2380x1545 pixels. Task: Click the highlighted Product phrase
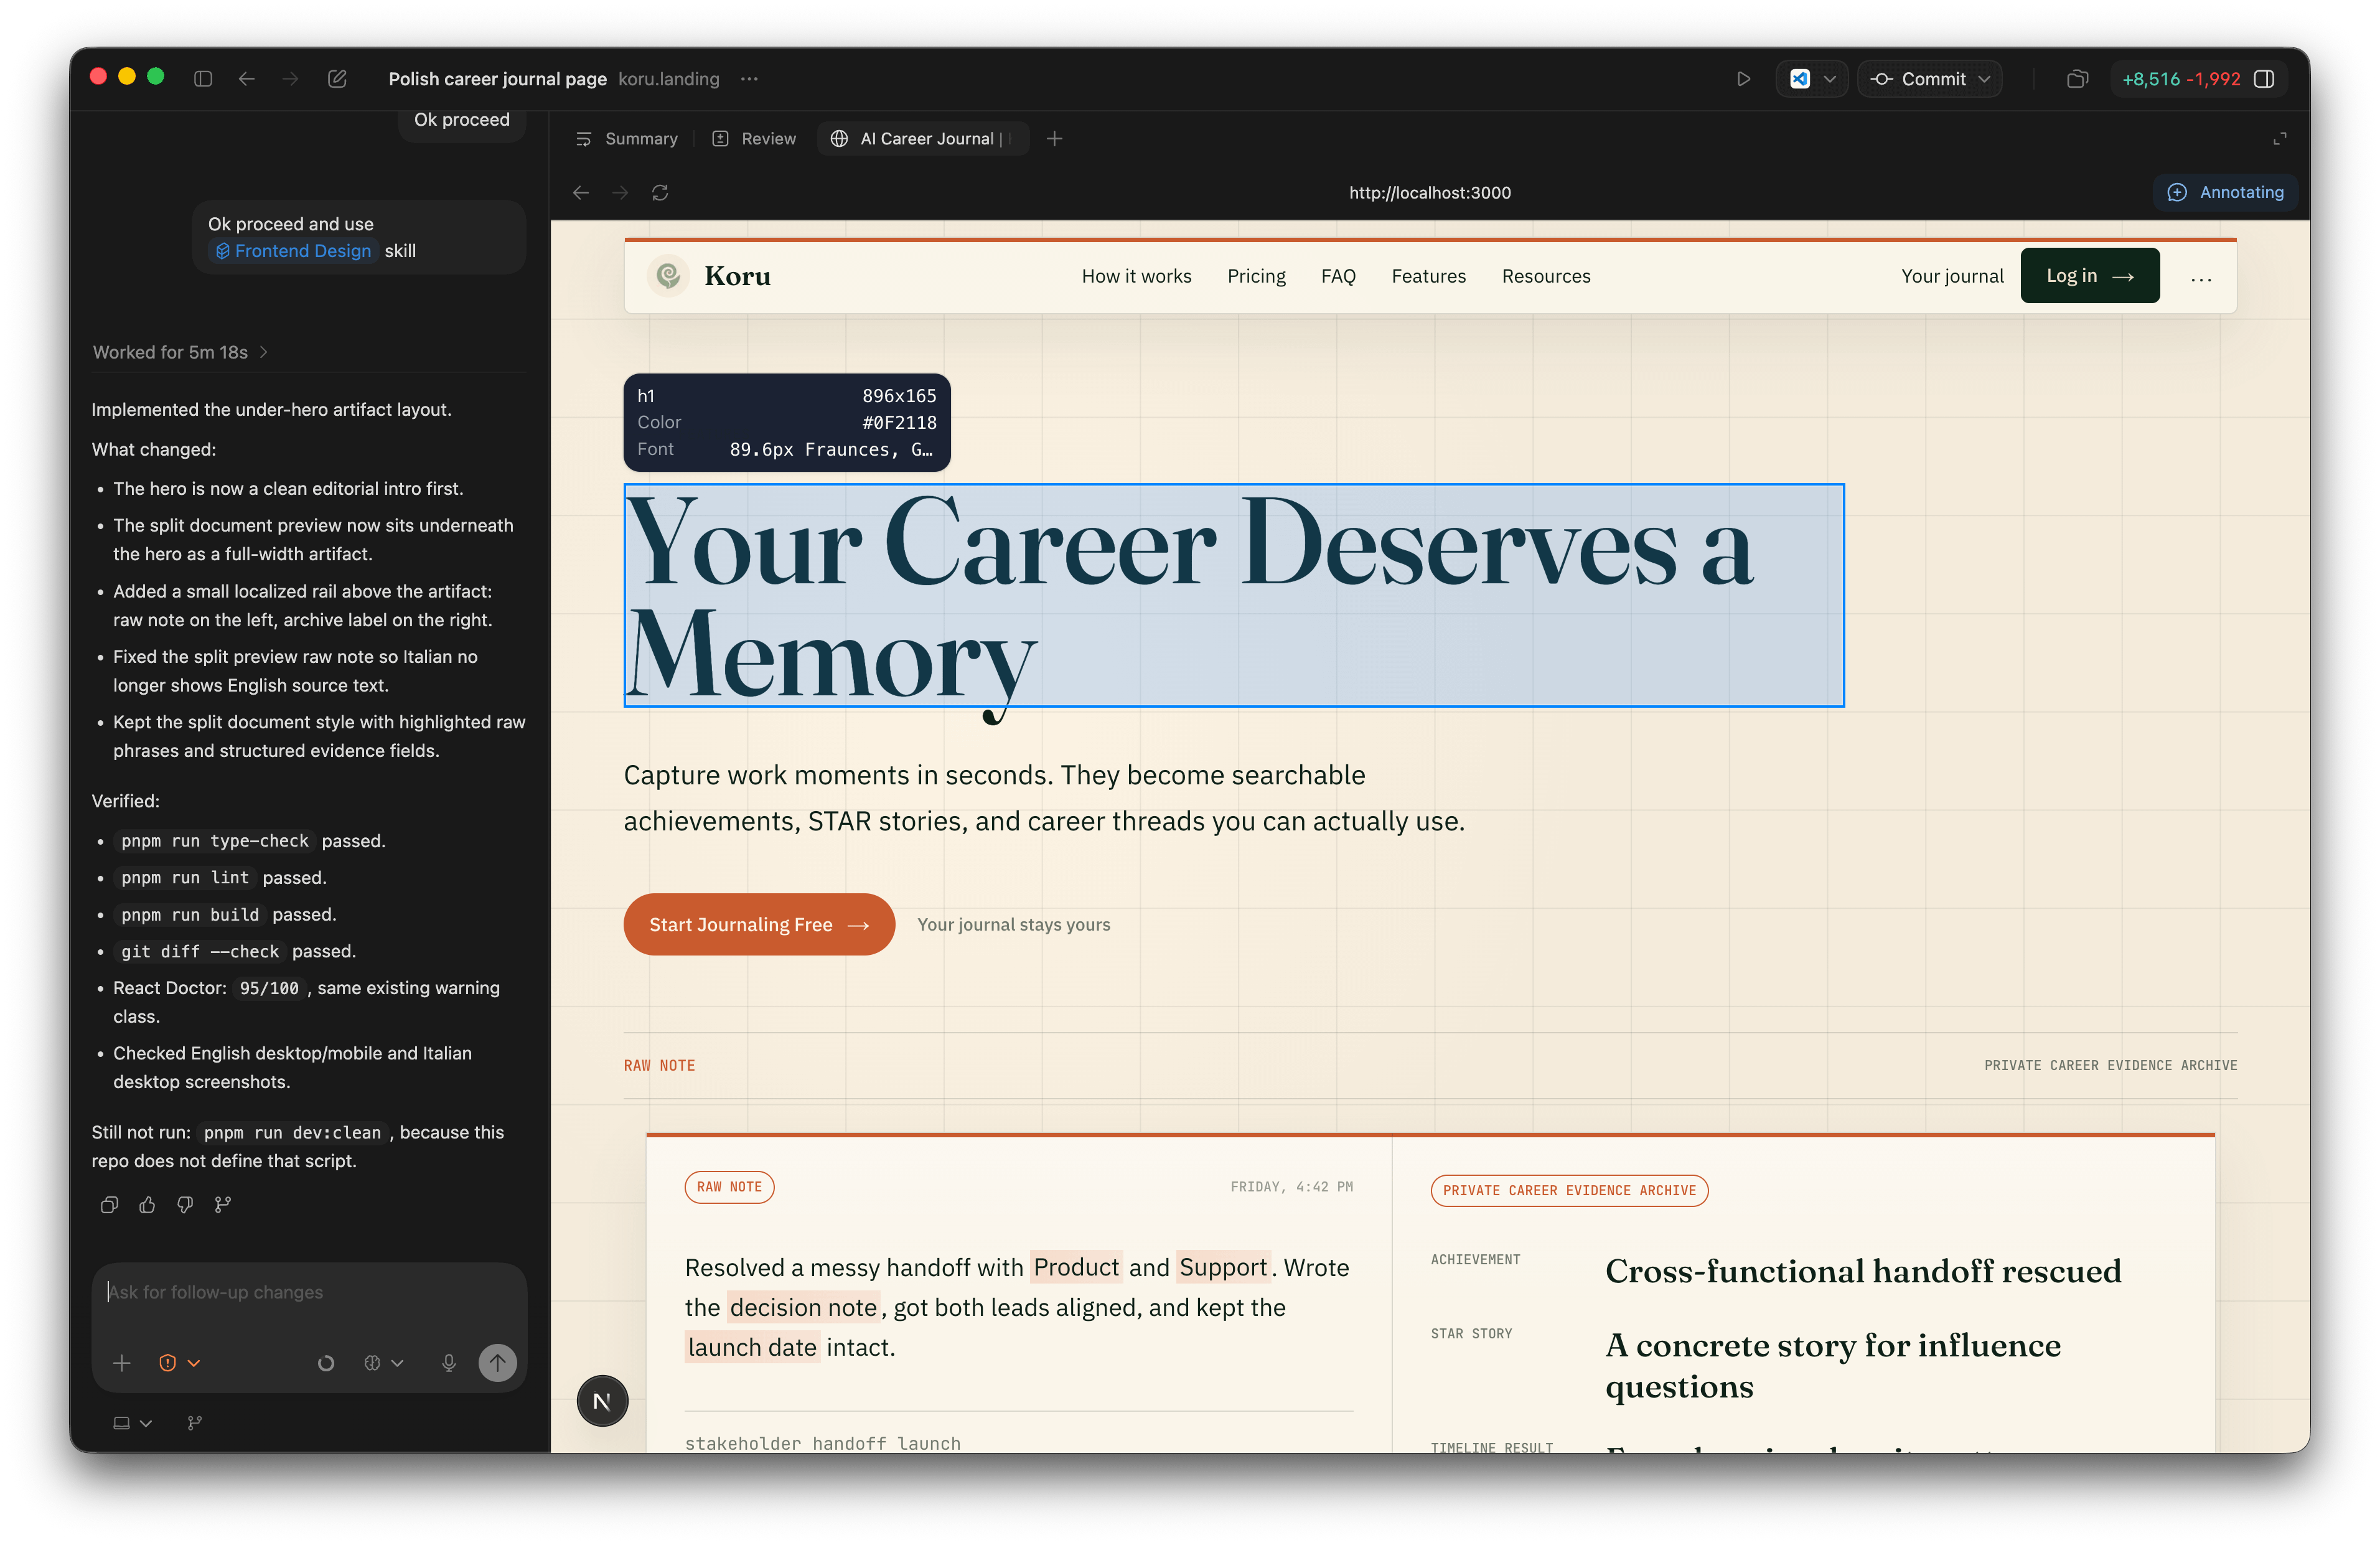(x=1076, y=1267)
